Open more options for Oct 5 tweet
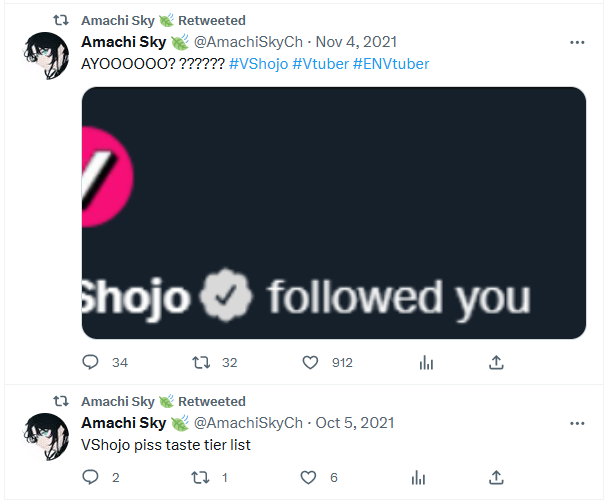 click(577, 423)
